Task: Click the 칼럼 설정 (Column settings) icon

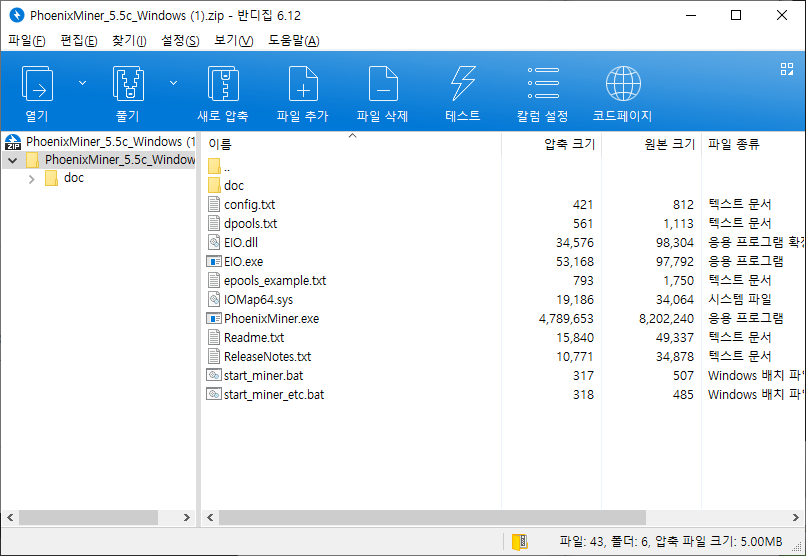Action: point(543,83)
